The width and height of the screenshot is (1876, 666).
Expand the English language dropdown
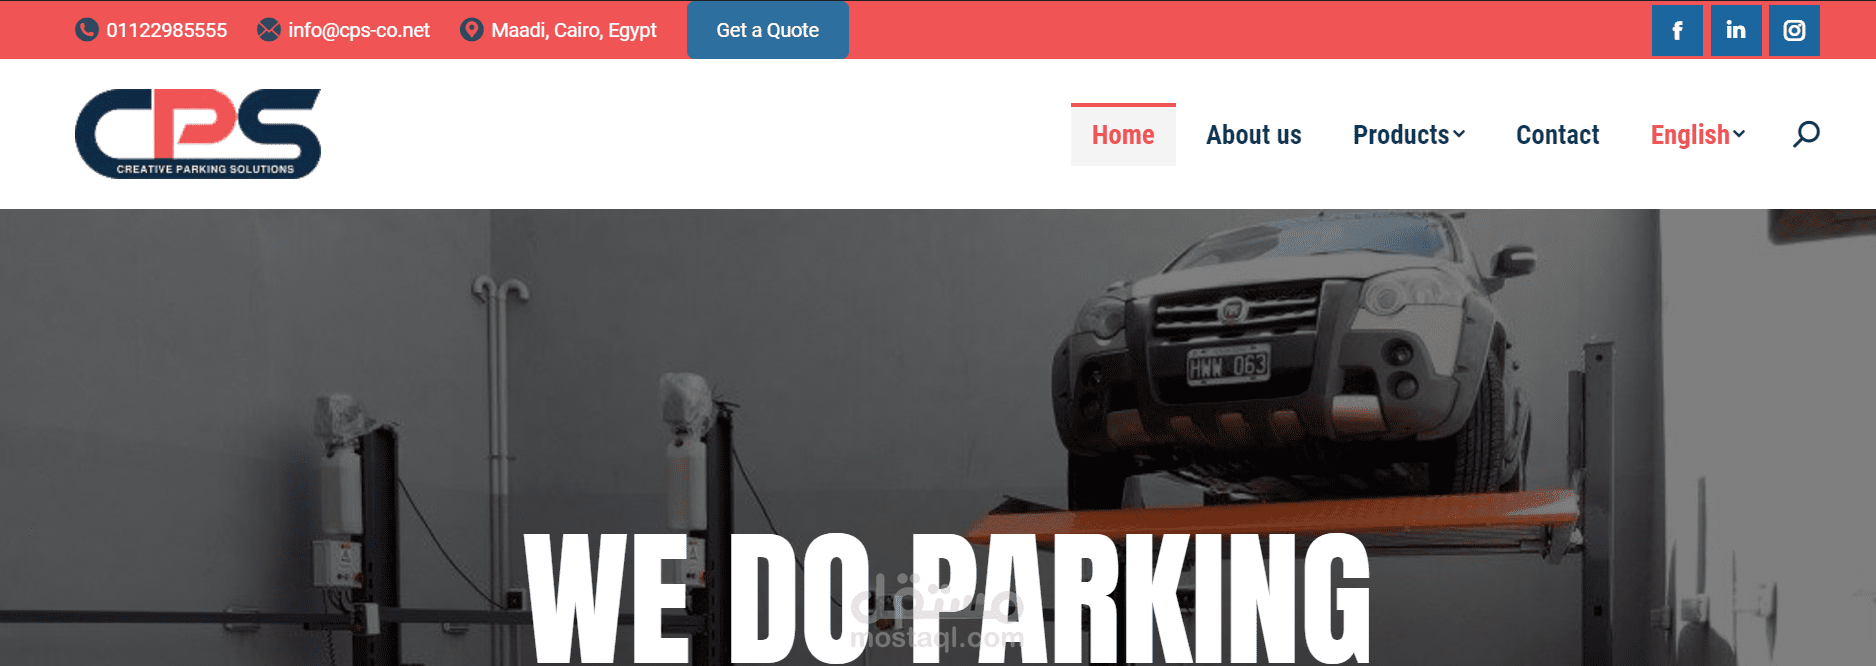(x=1698, y=135)
